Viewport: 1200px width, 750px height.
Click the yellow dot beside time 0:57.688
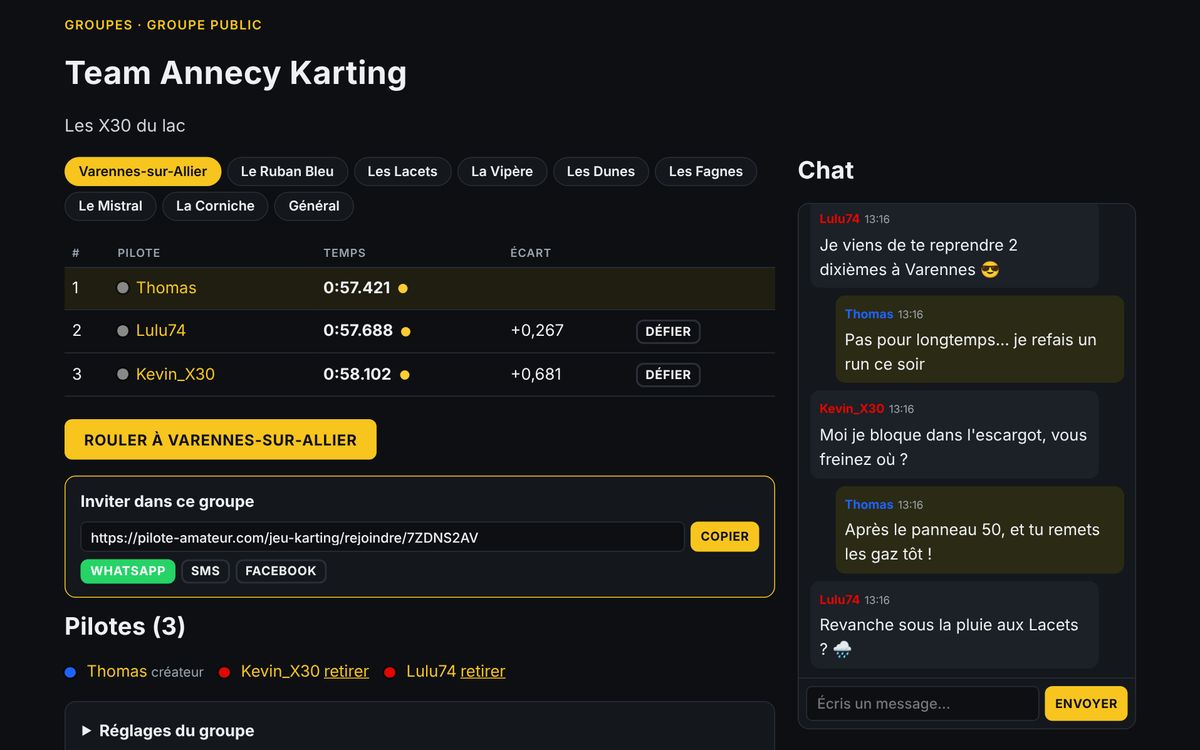pos(405,331)
